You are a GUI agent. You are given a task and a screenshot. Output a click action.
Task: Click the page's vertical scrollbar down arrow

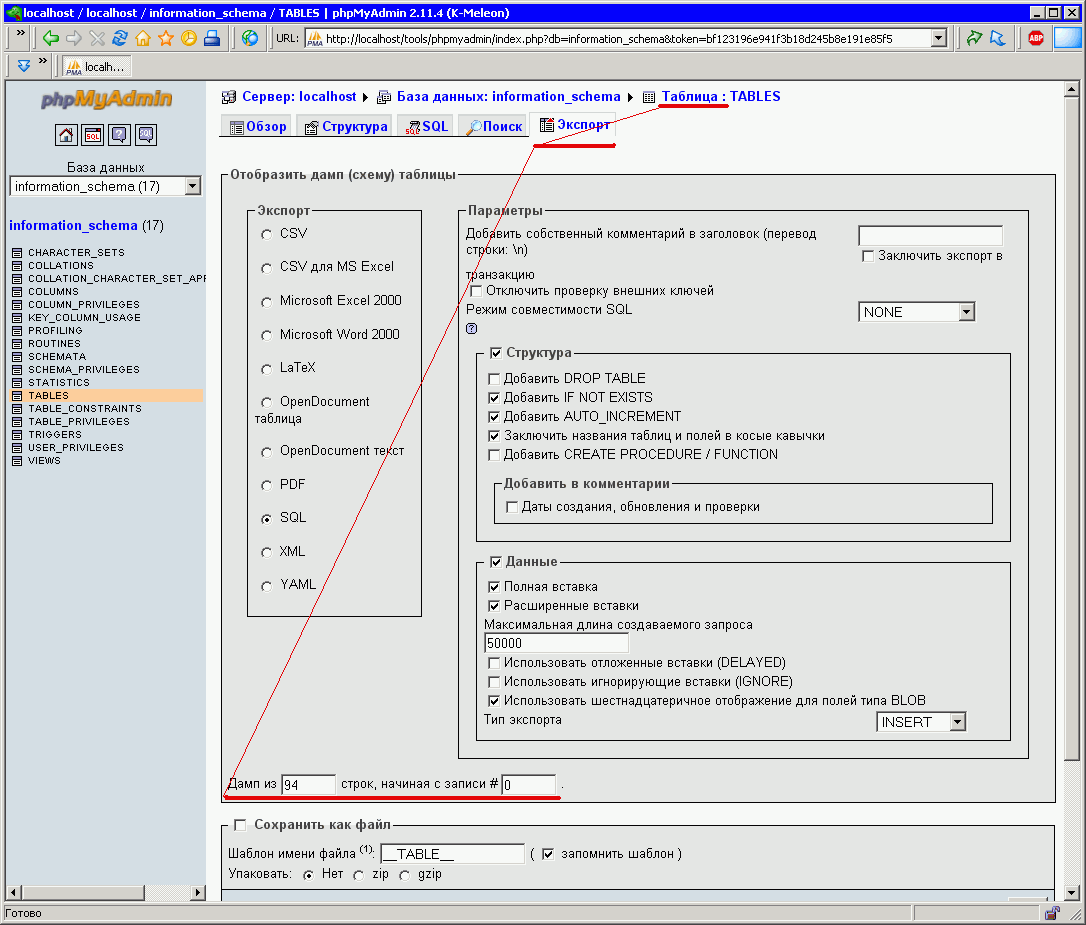tap(1071, 892)
